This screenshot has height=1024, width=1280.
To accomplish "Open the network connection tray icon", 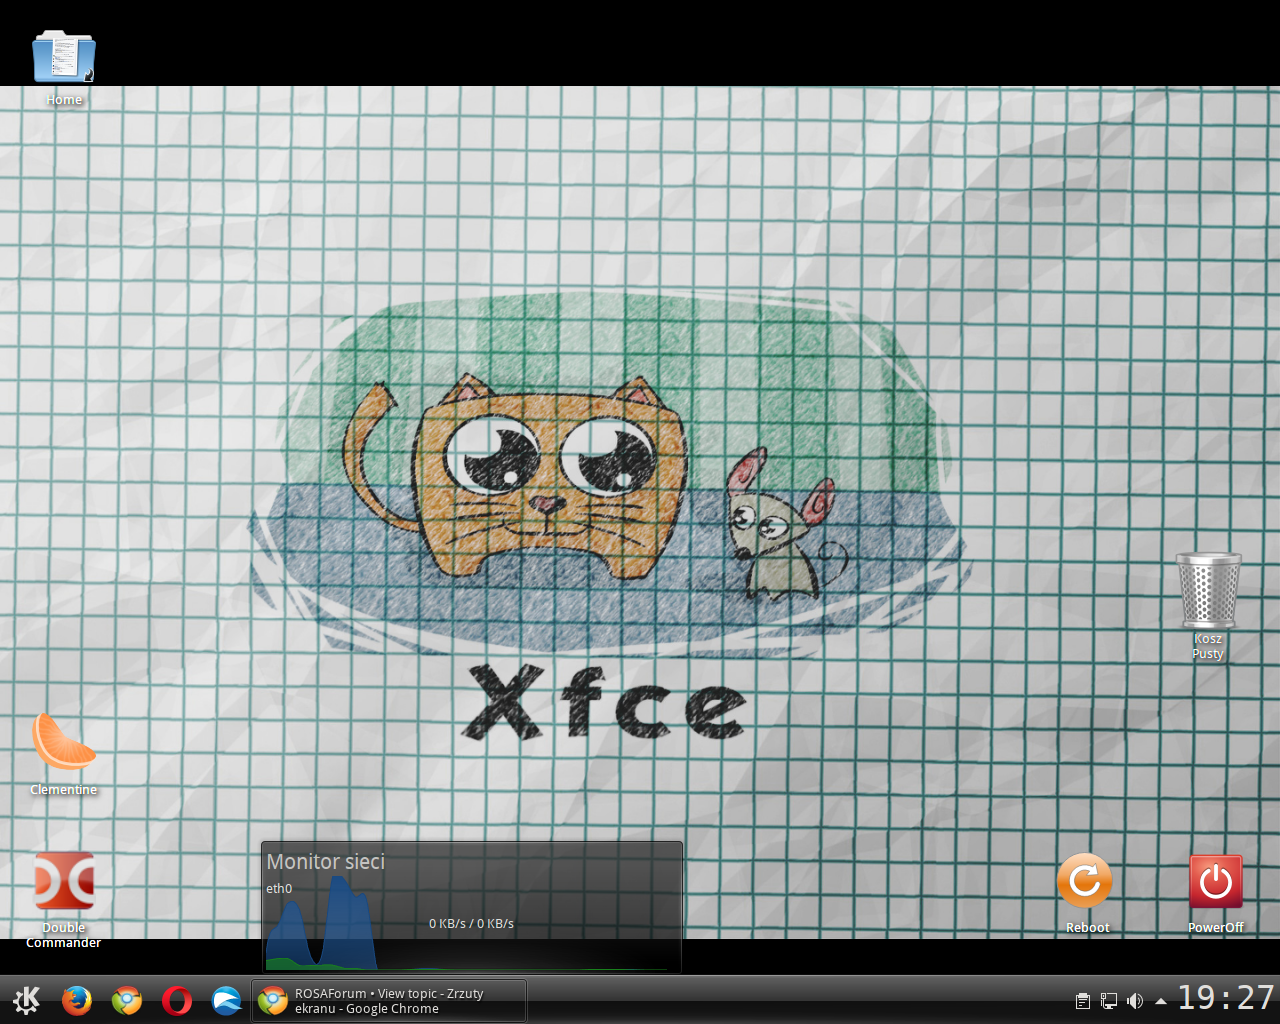I will [x=1109, y=1001].
